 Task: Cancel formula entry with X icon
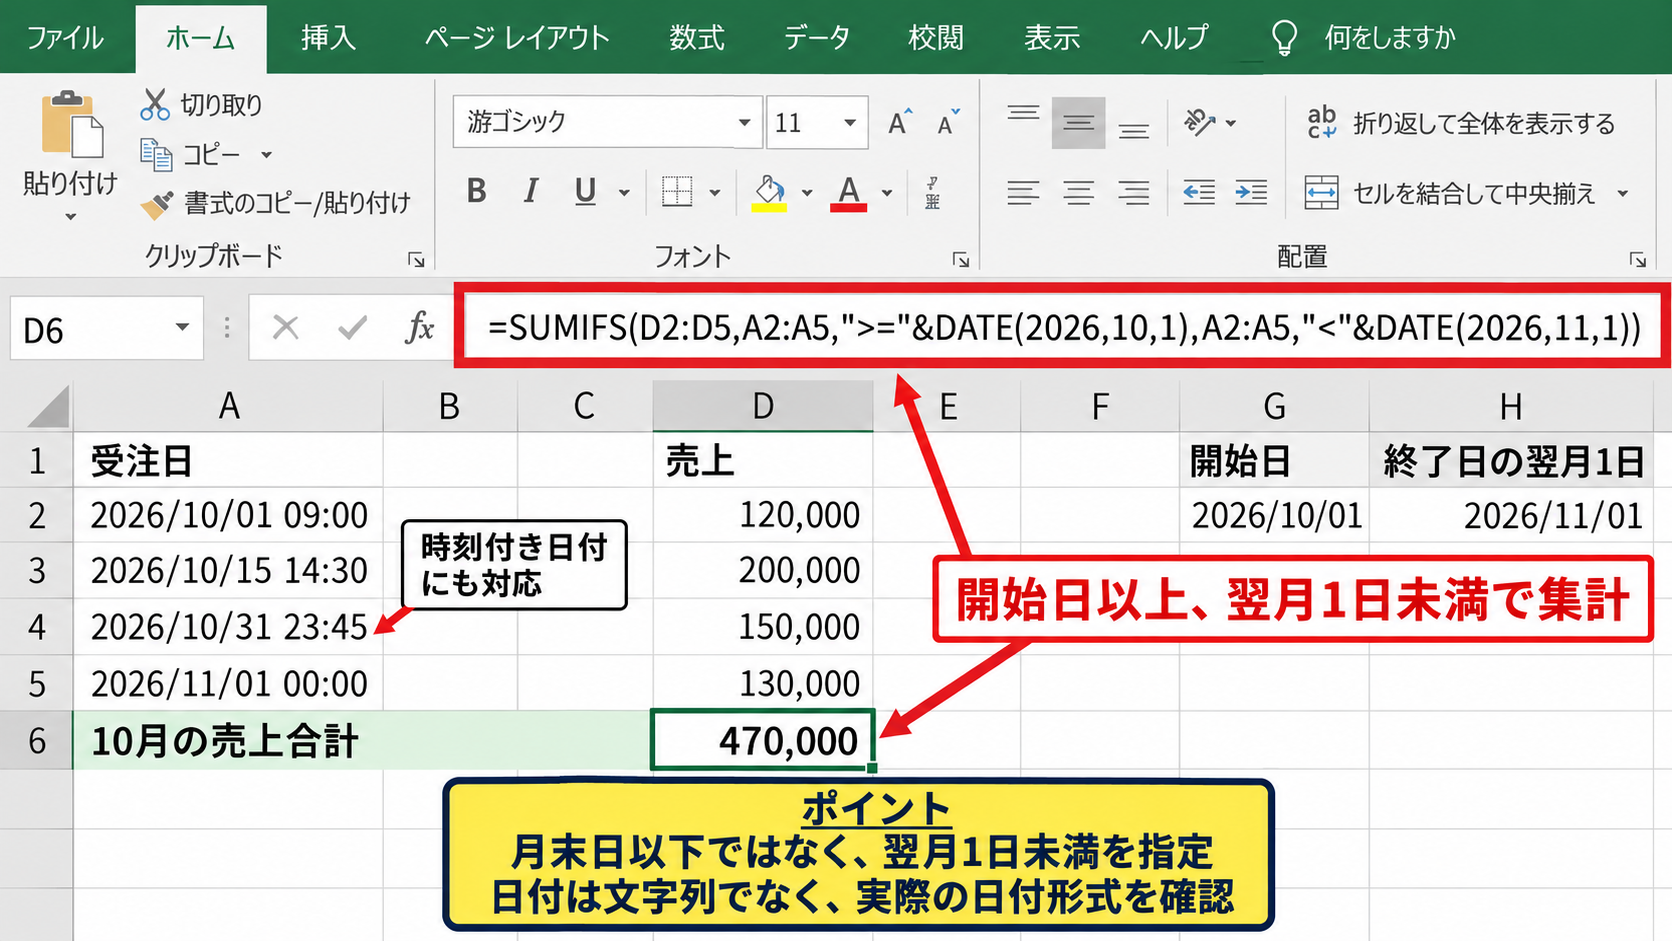[x=286, y=327]
